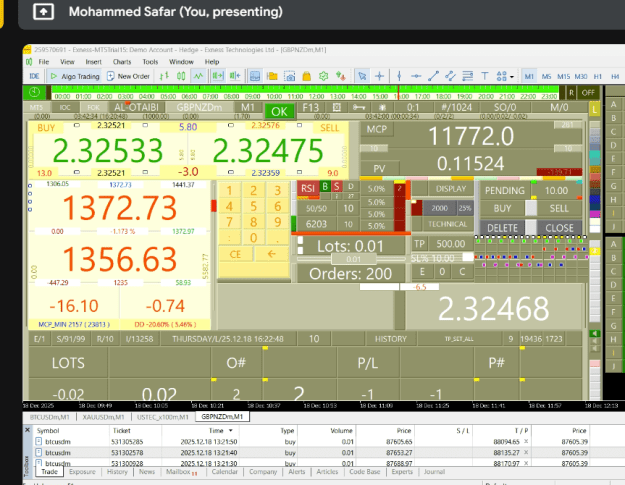Toggle the R button next to OFF
Screen dimensions: 625x485
click(571, 93)
